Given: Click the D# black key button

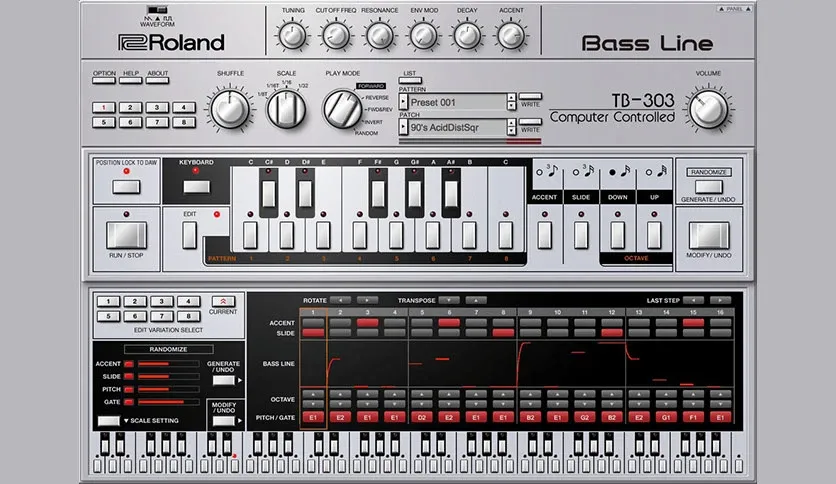Looking at the screenshot, I should coord(305,195).
